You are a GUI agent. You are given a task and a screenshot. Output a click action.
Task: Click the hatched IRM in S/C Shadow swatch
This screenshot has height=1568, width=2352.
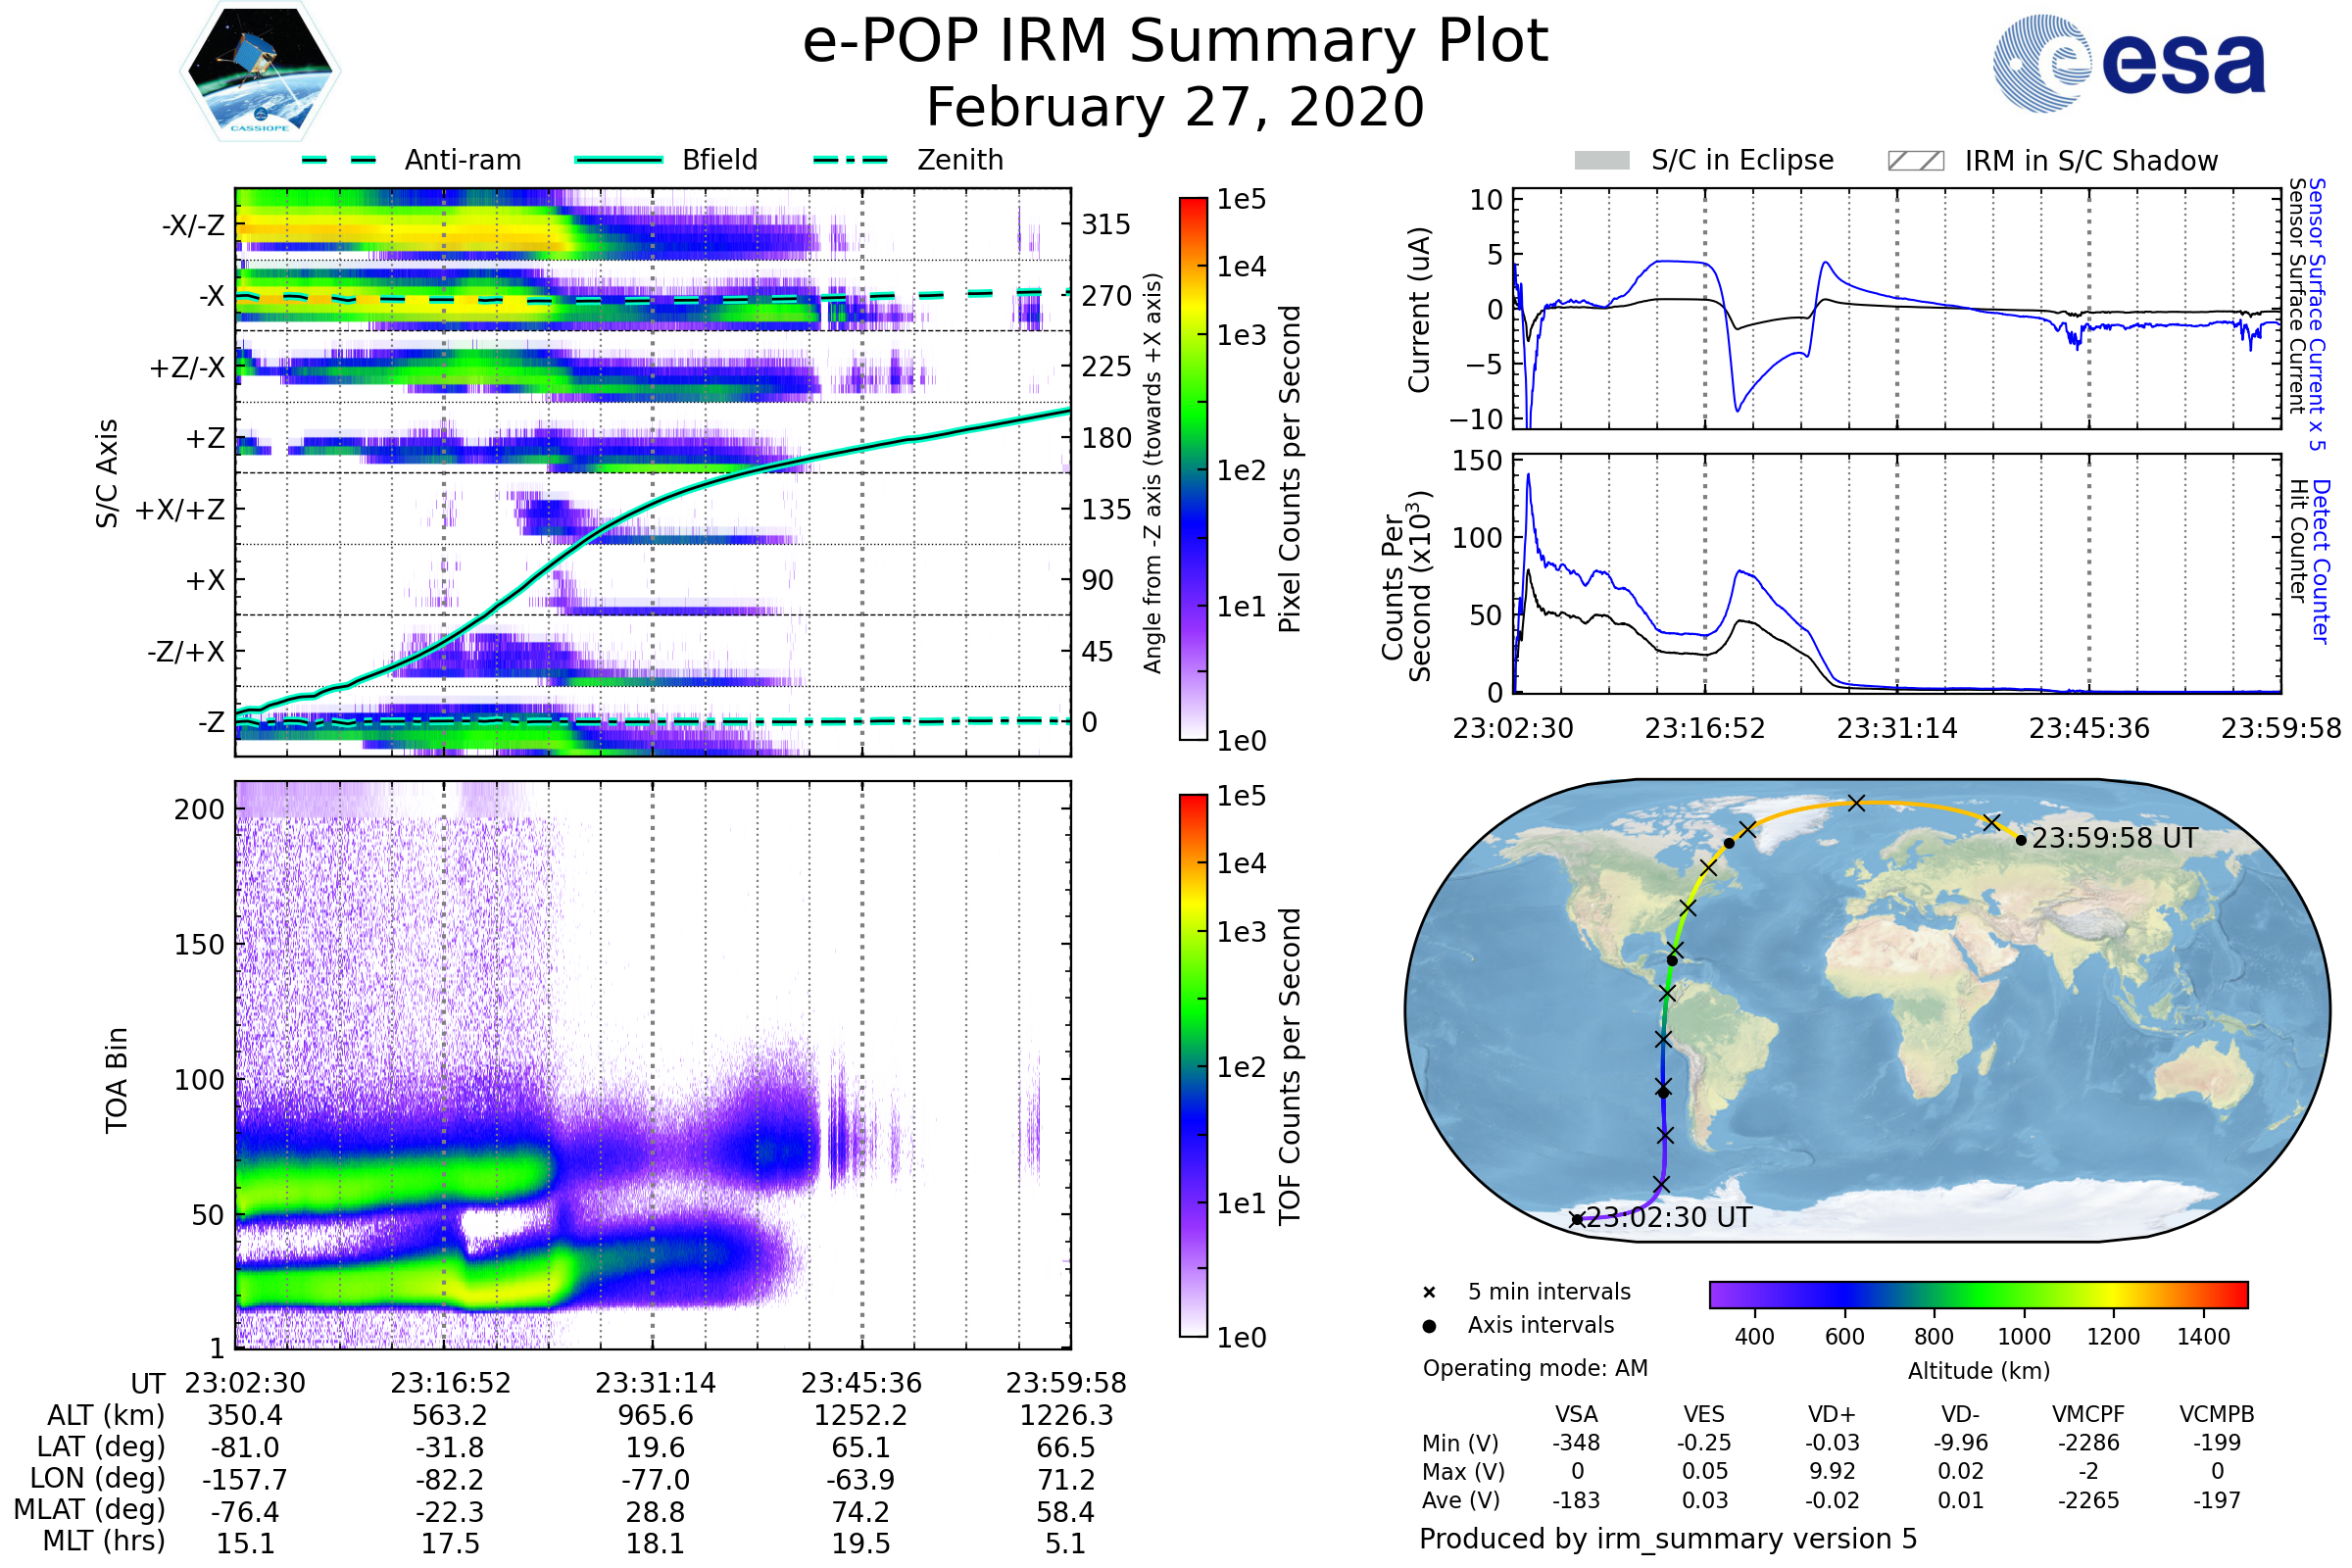1915,161
